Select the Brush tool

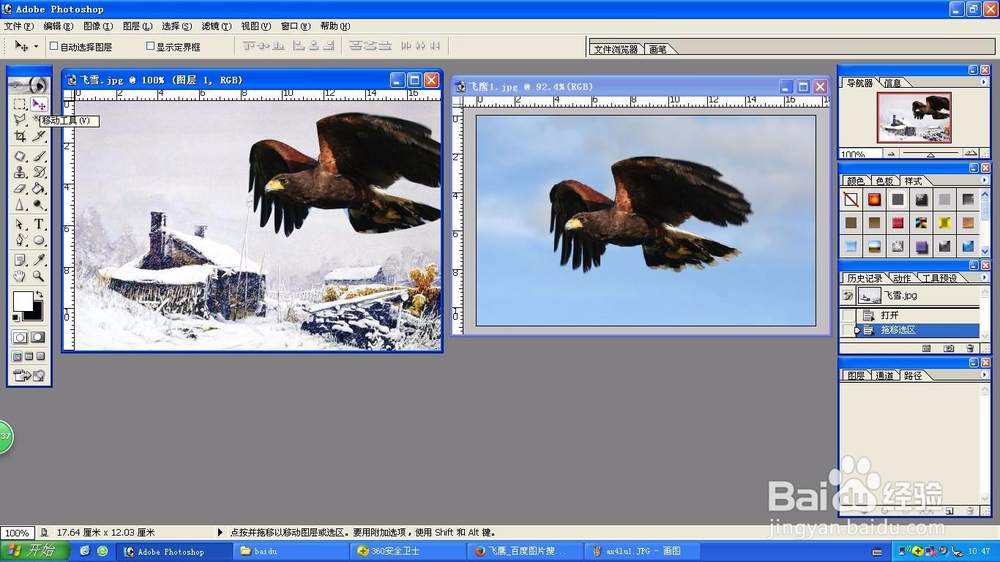(39, 156)
